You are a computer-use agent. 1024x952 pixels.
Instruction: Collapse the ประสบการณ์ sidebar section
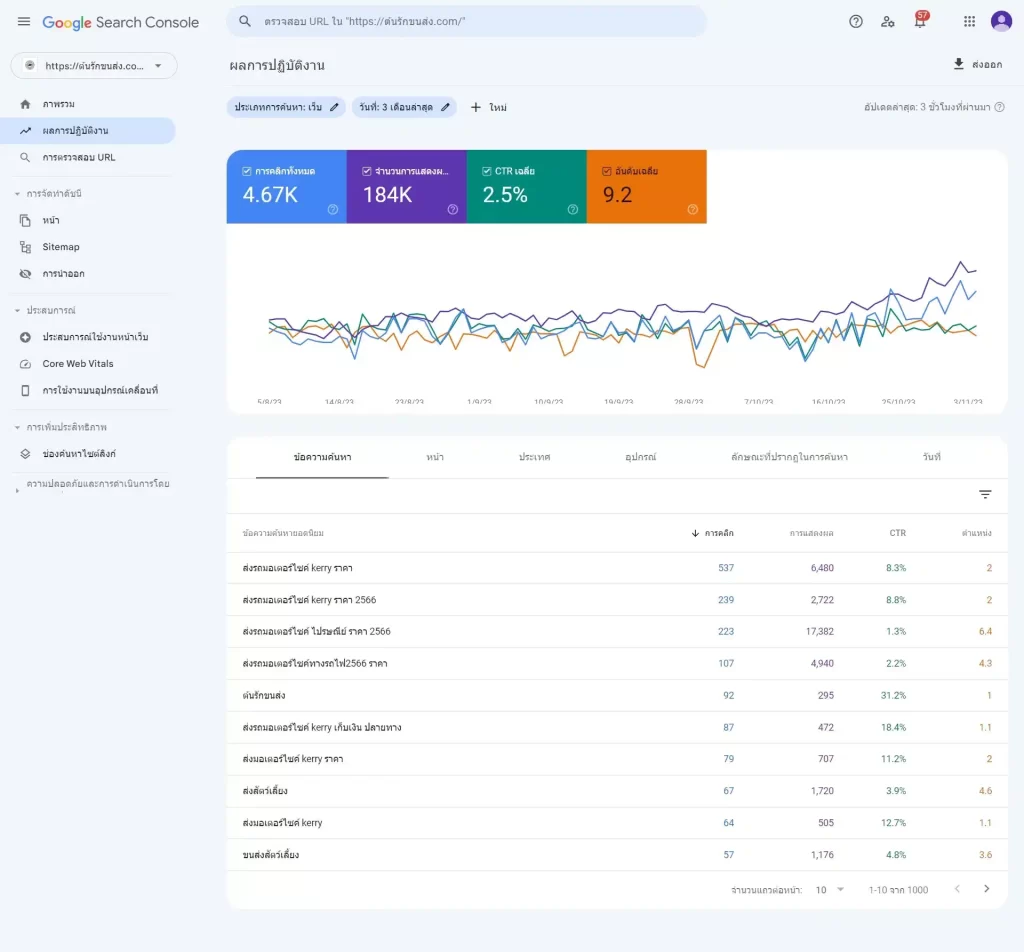pyautogui.click(x=17, y=311)
